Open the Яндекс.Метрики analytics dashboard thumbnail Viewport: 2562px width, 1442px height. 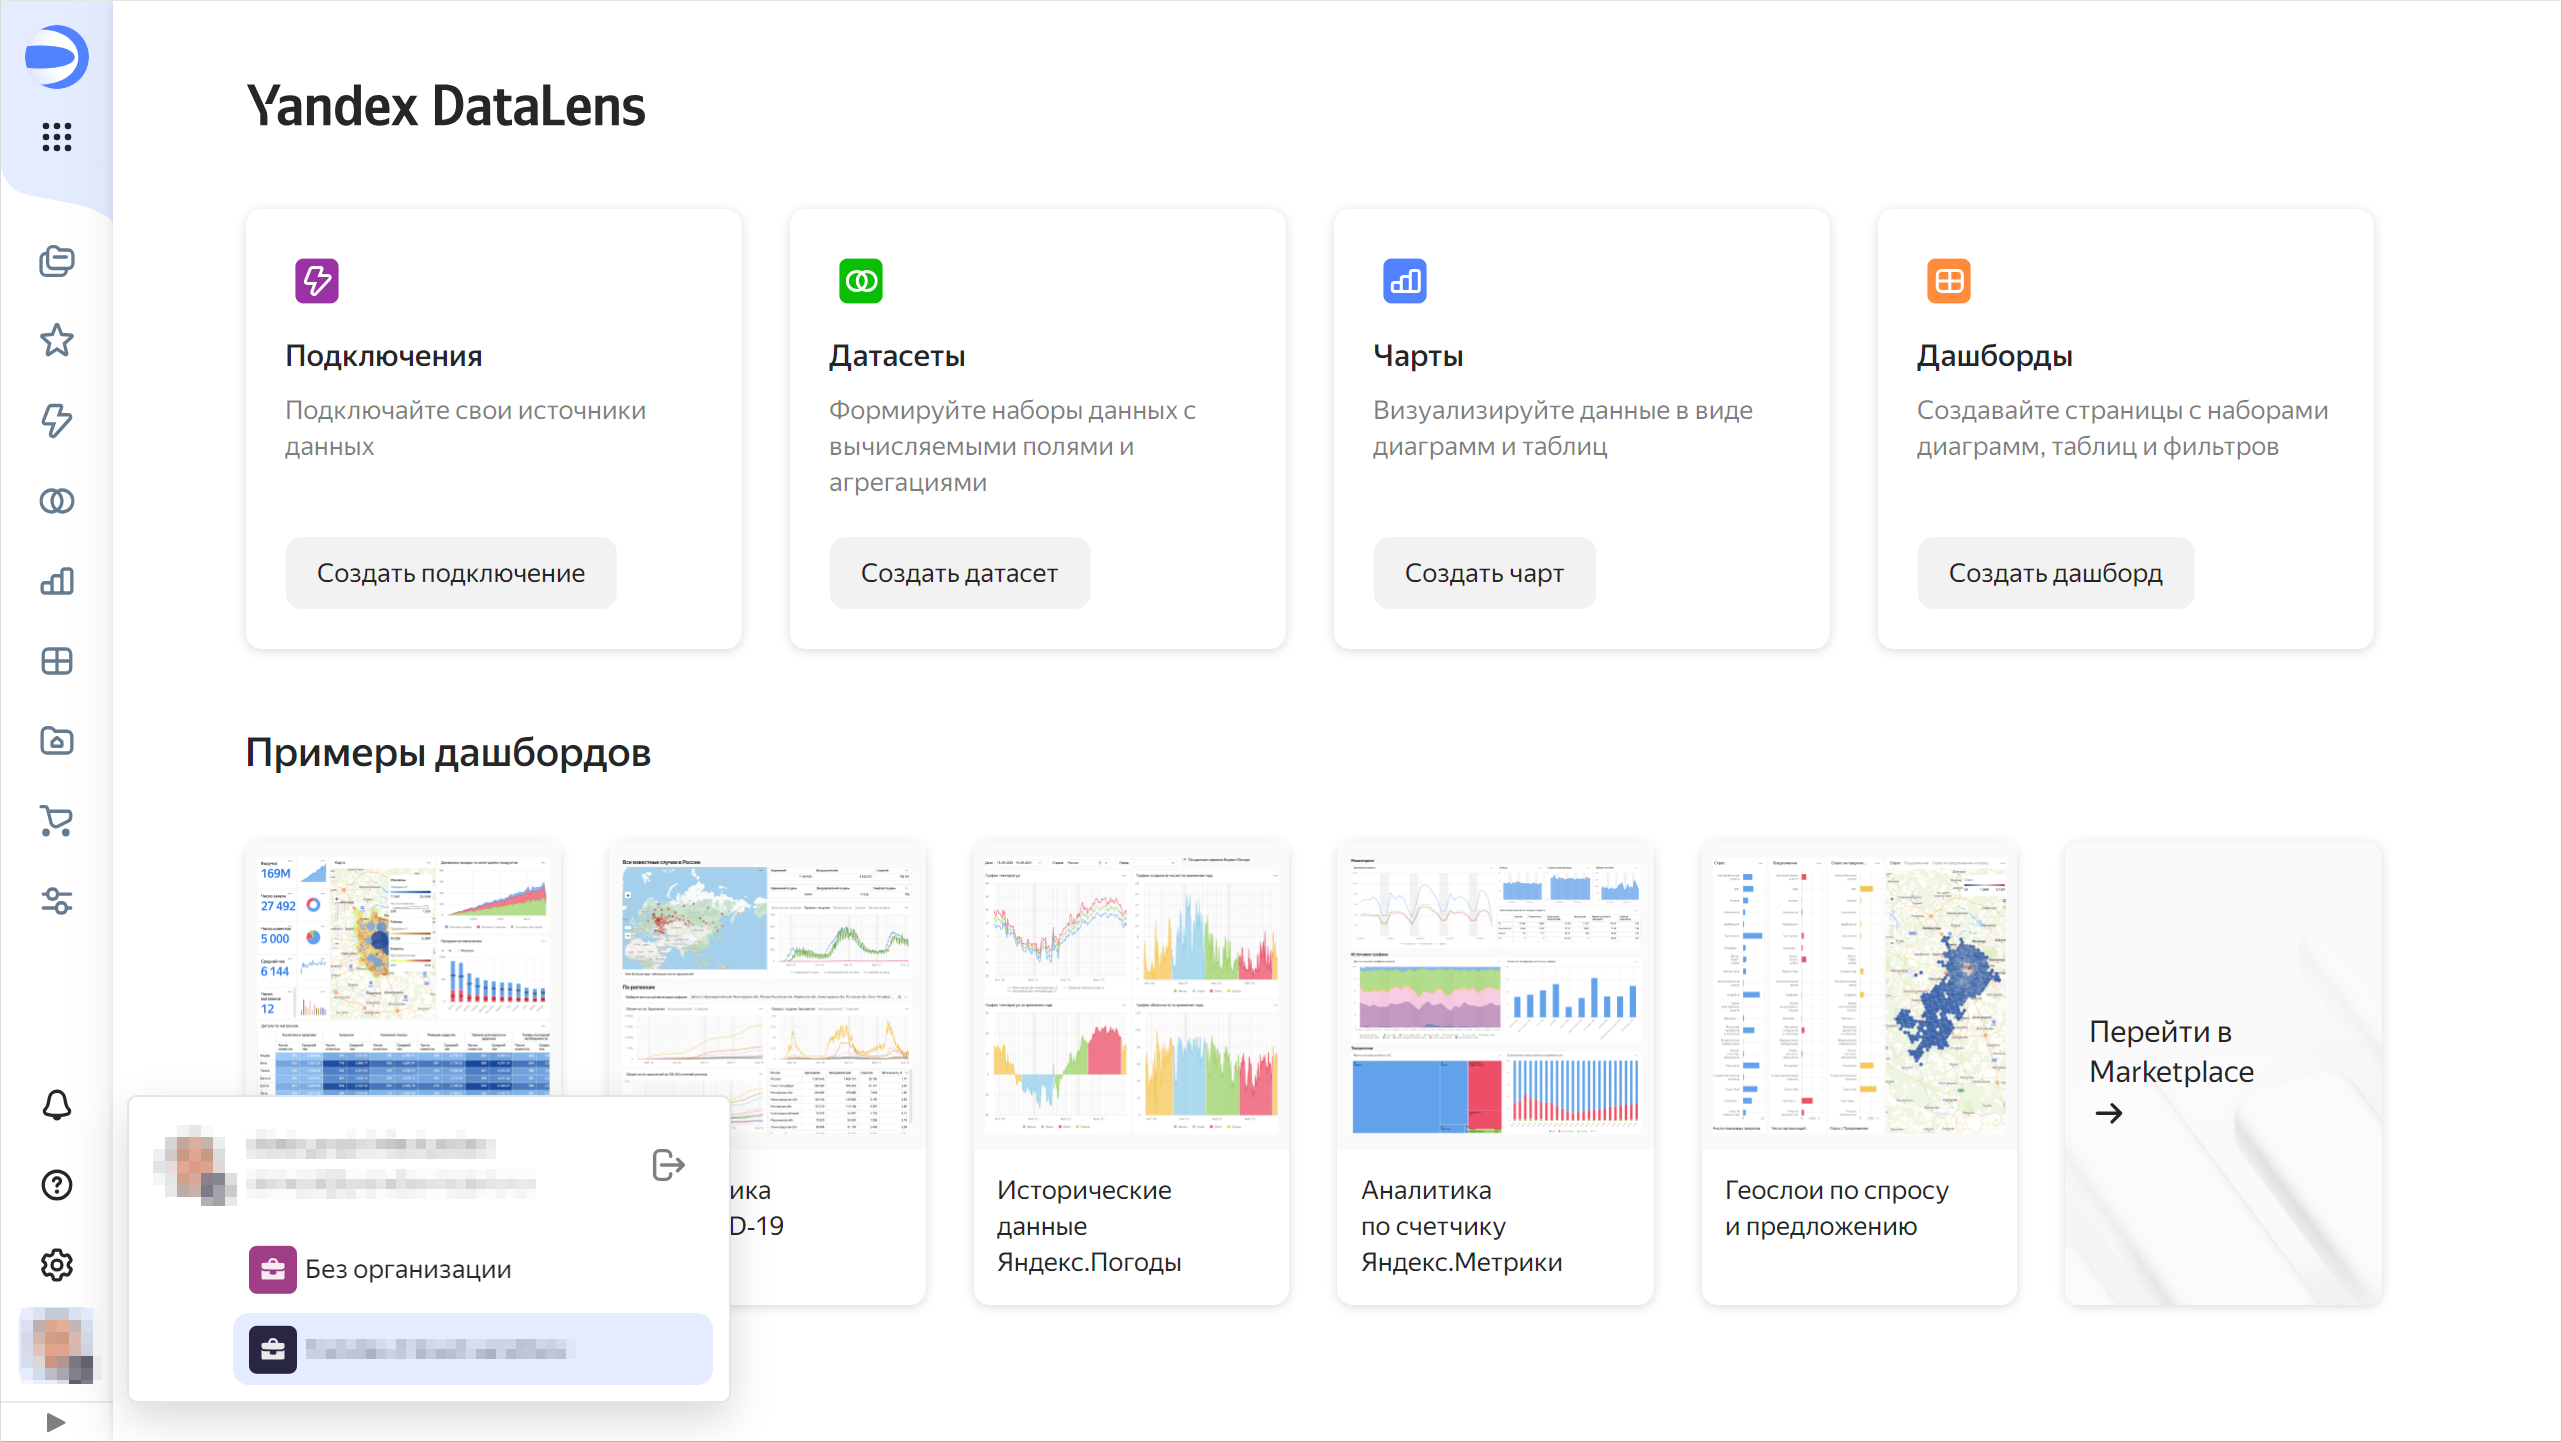1495,995
